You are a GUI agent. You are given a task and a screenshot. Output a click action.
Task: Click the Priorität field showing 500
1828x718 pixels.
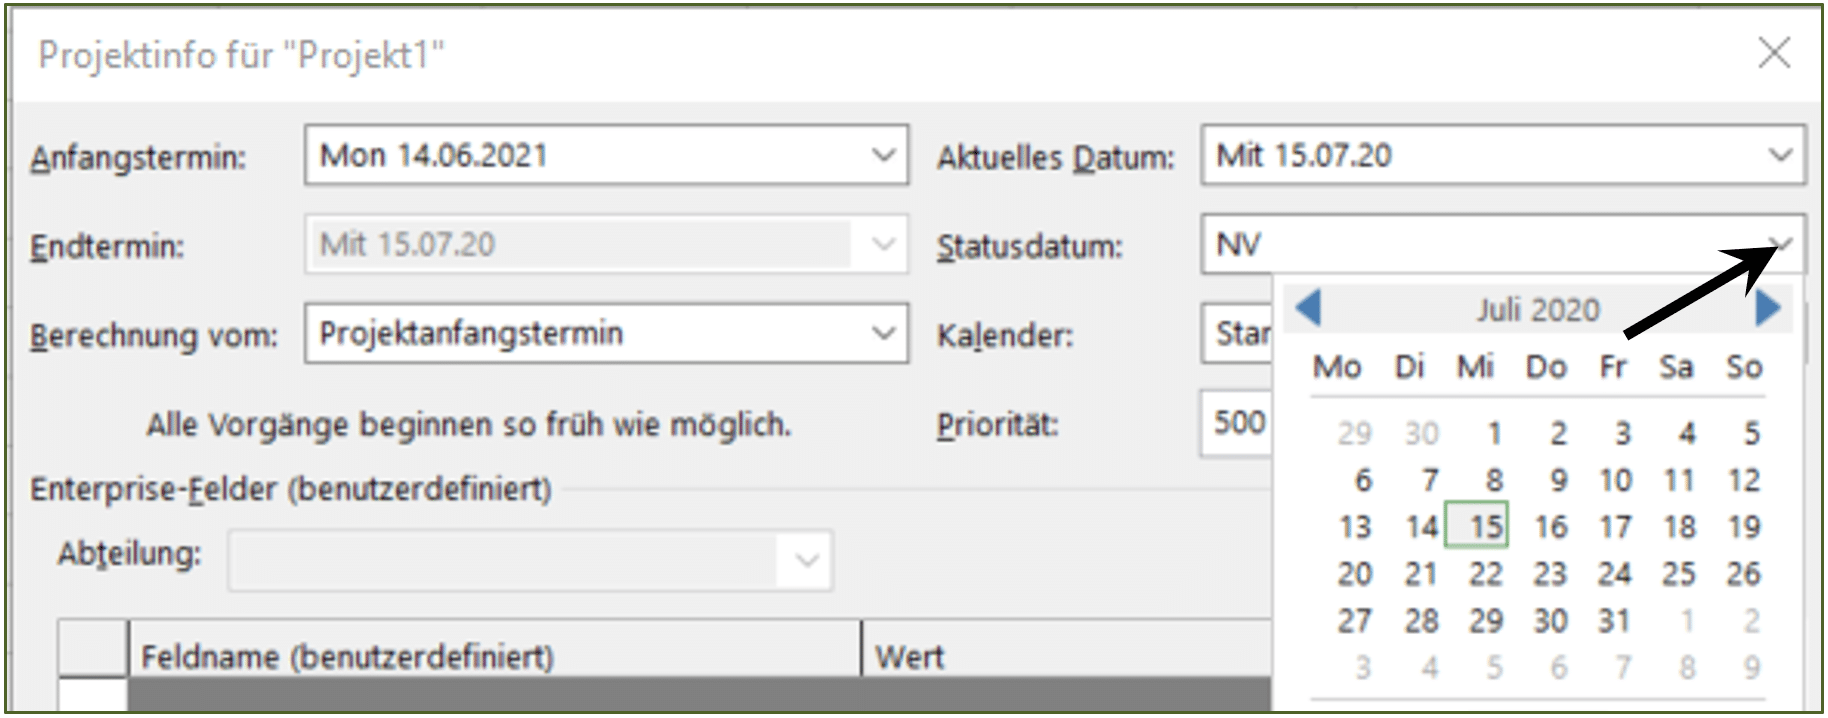[1237, 422]
